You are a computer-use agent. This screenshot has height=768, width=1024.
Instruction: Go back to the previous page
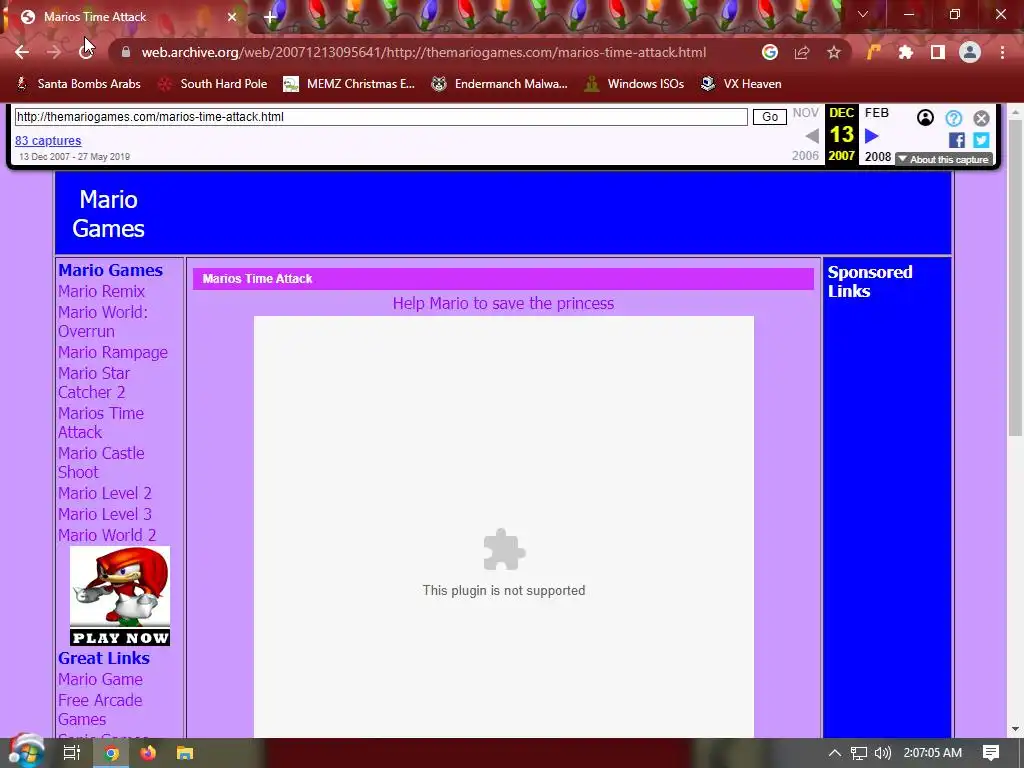22,52
